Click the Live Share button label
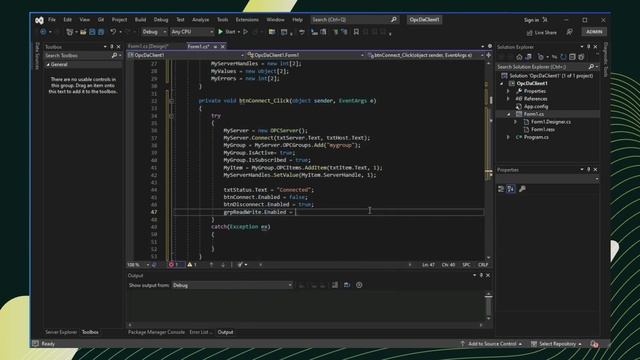Screen dimensions: 640x360 545,32
